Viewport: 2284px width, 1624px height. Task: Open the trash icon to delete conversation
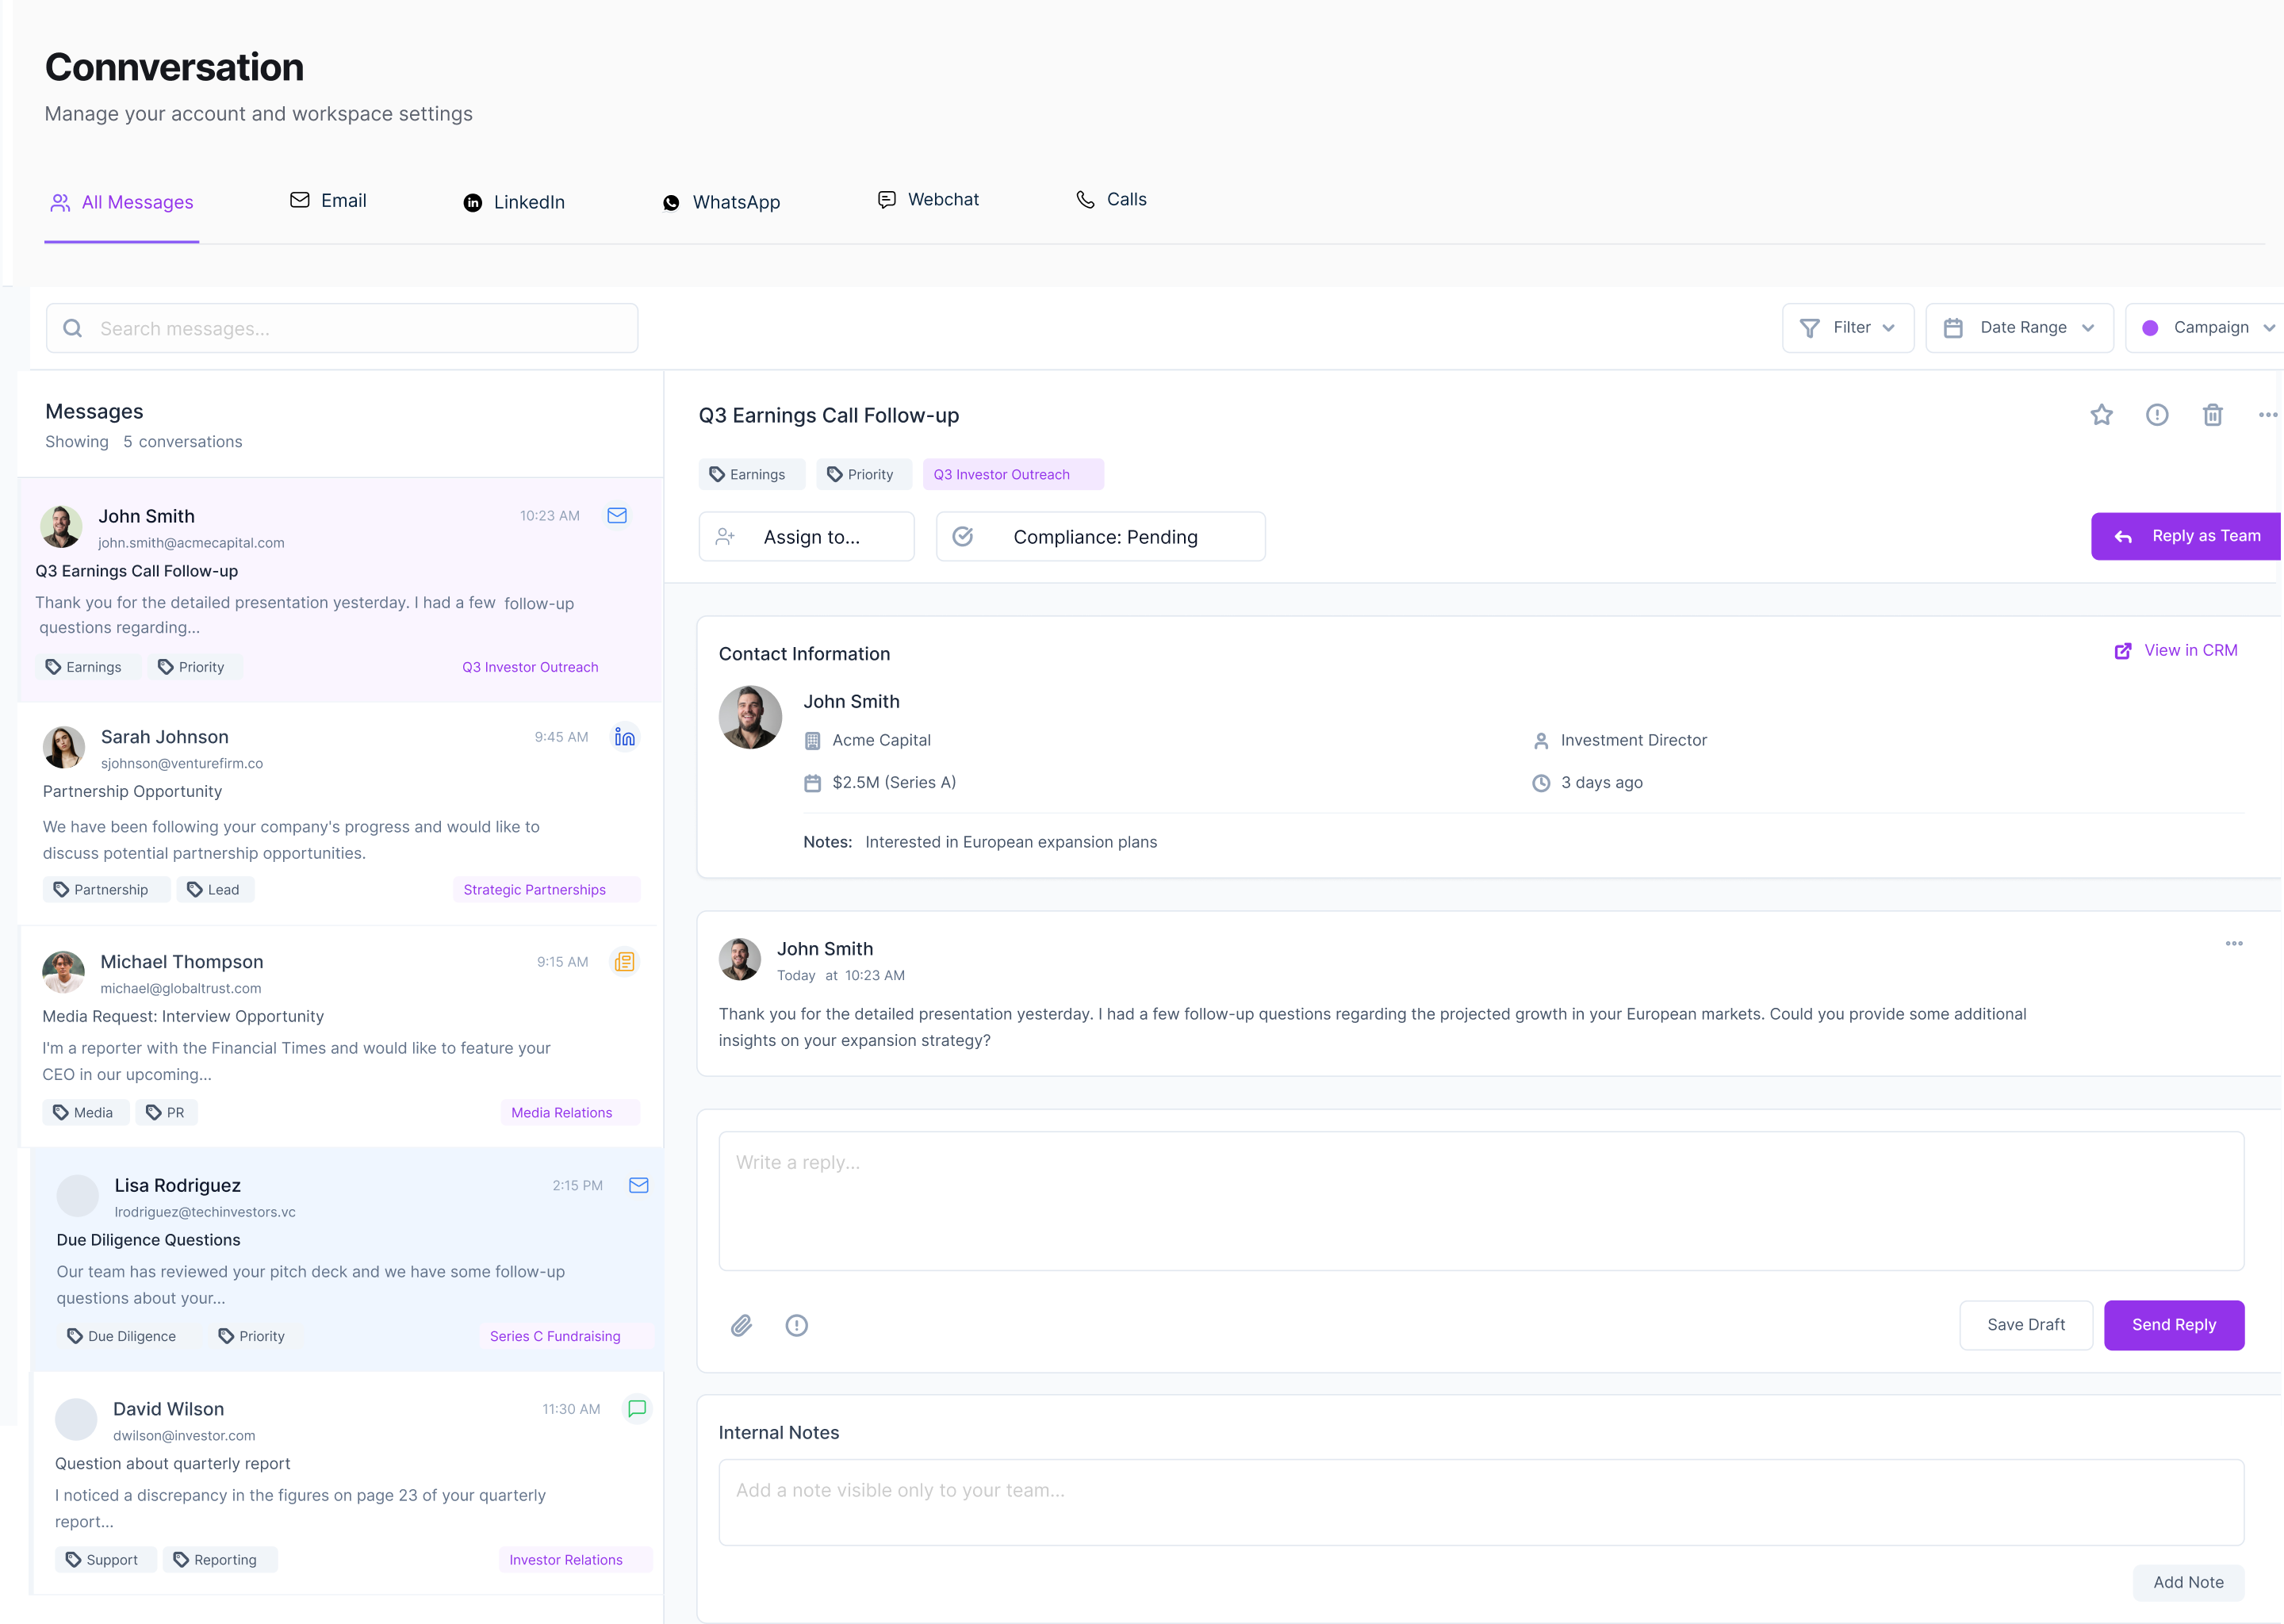[x=2213, y=415]
